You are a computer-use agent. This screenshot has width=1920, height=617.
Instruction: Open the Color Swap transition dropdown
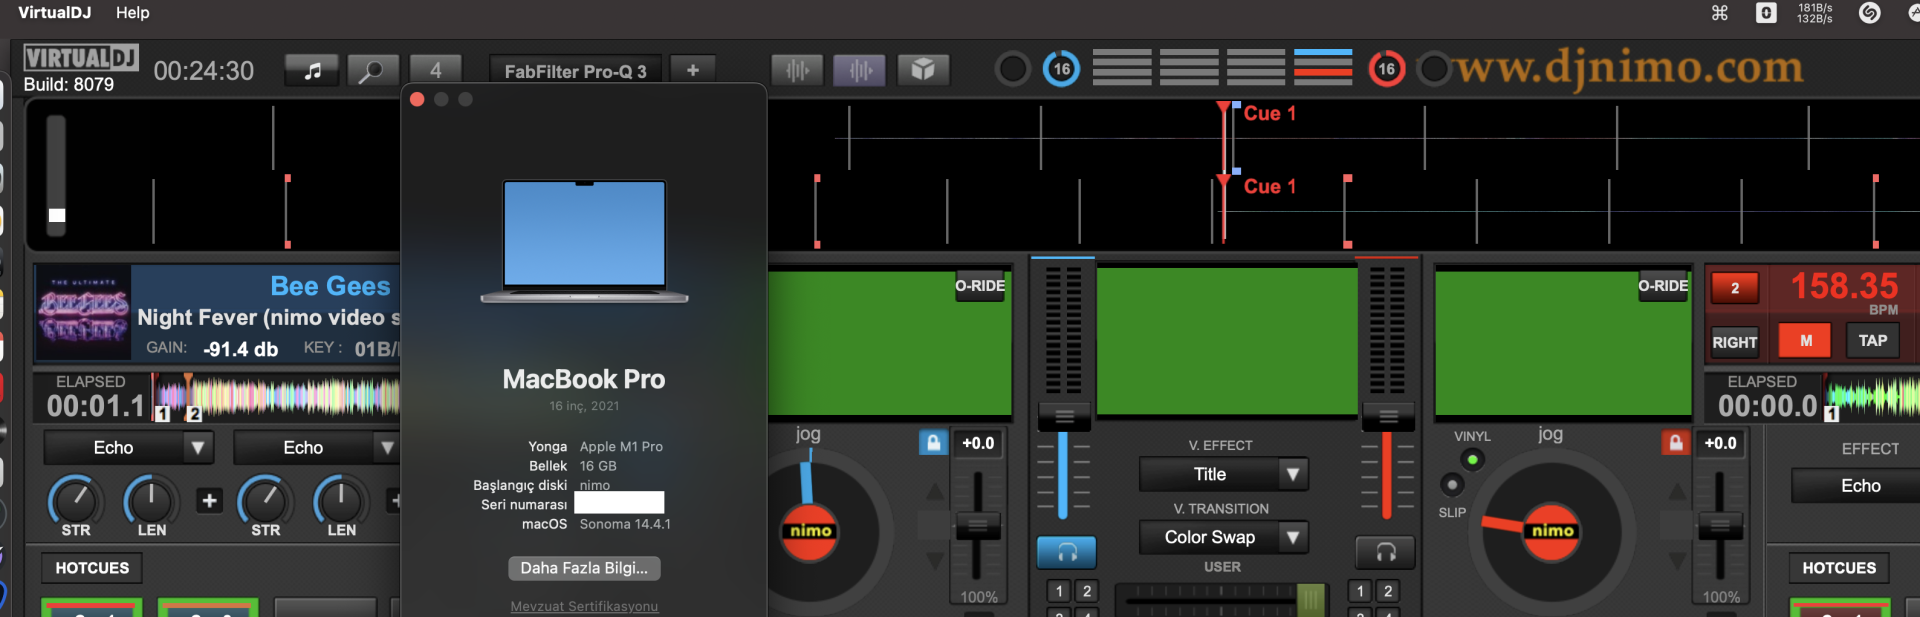1292,537
